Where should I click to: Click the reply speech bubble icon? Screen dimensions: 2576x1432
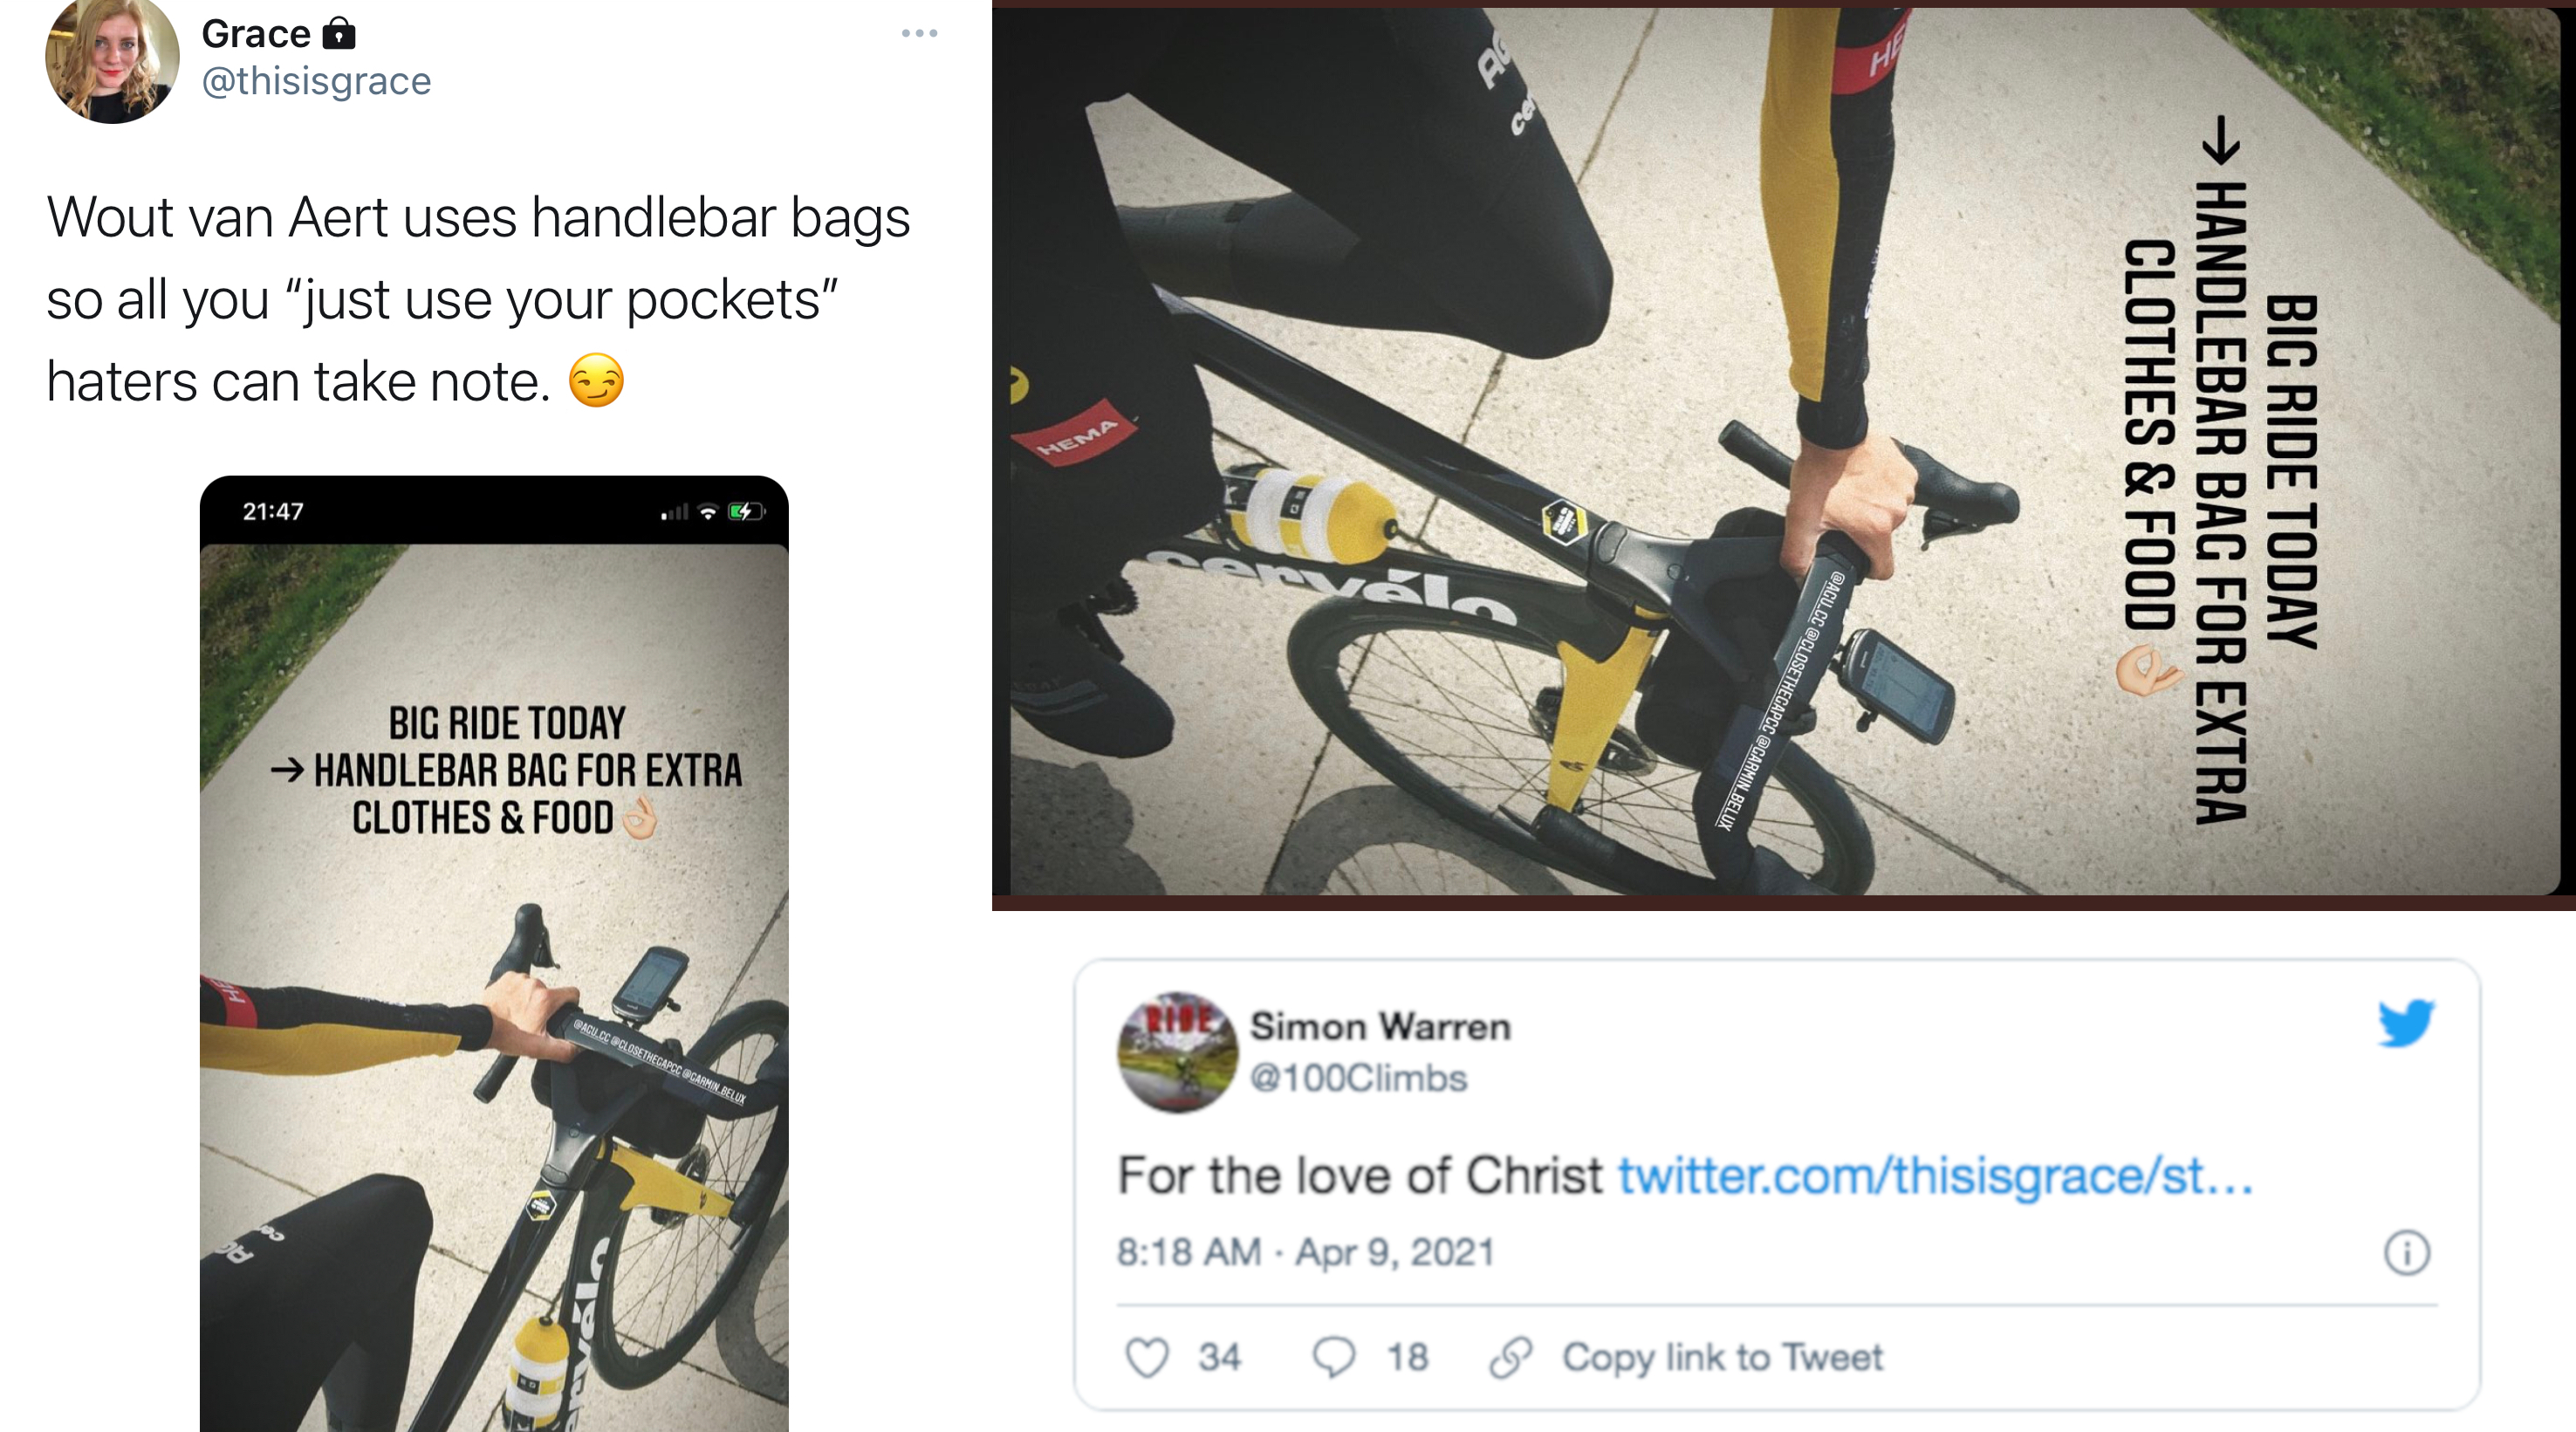point(1333,1358)
